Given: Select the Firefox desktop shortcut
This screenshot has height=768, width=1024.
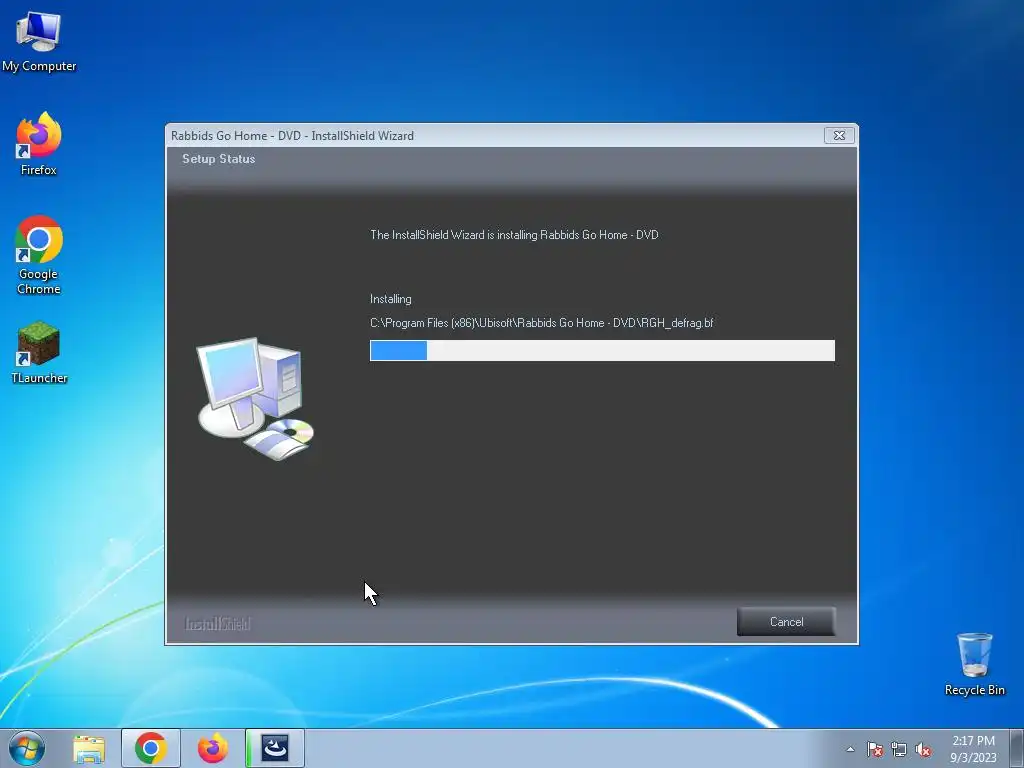Looking at the screenshot, I should [x=39, y=144].
